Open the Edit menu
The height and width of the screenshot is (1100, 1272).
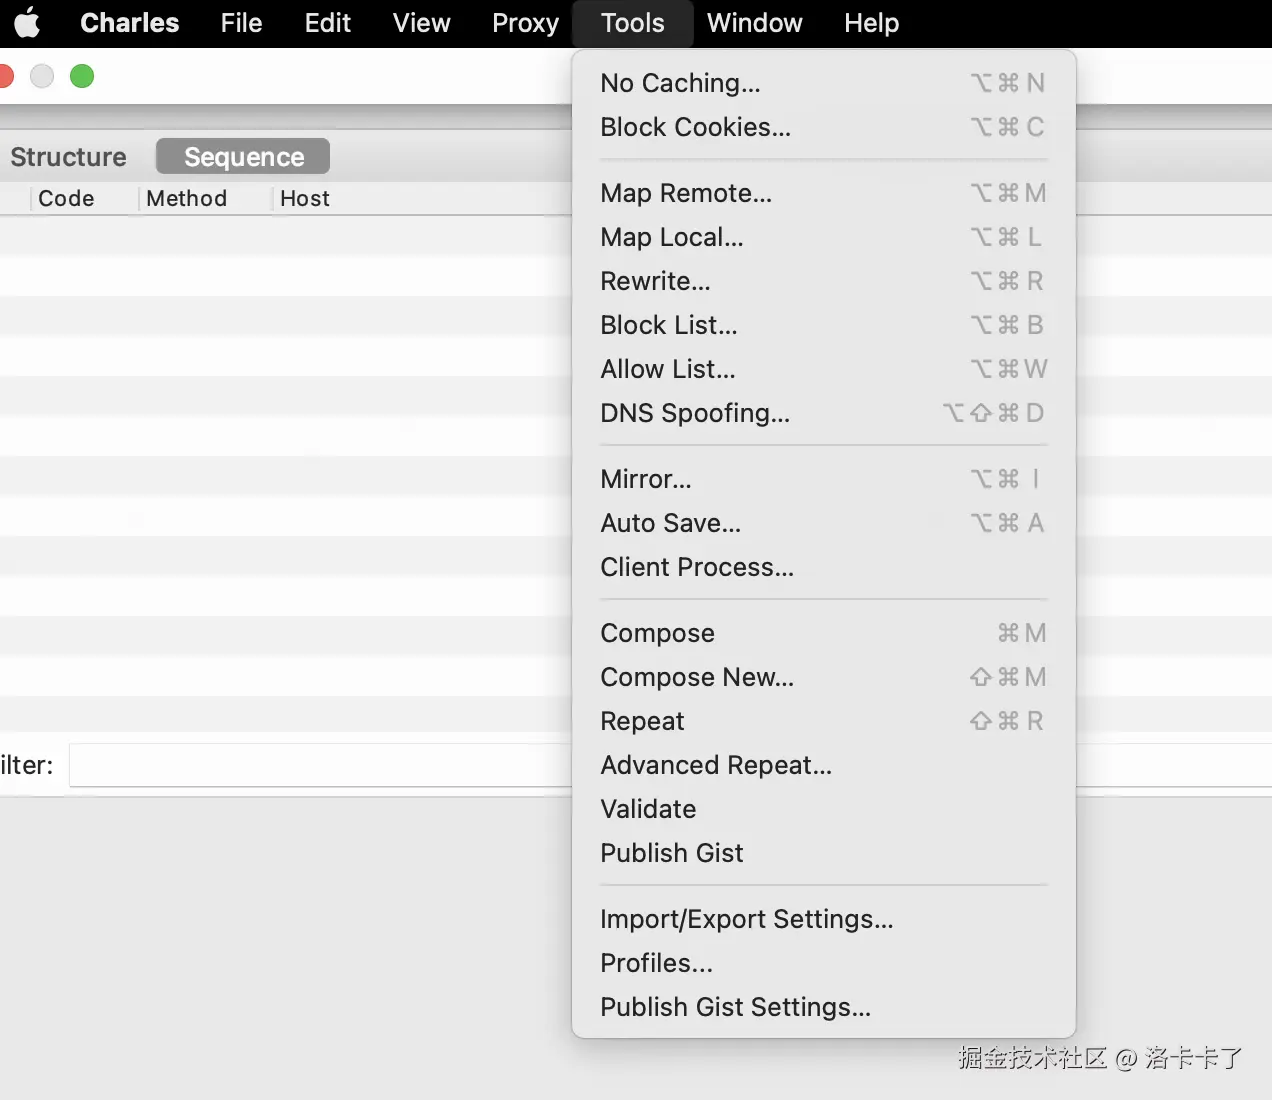tap(328, 23)
